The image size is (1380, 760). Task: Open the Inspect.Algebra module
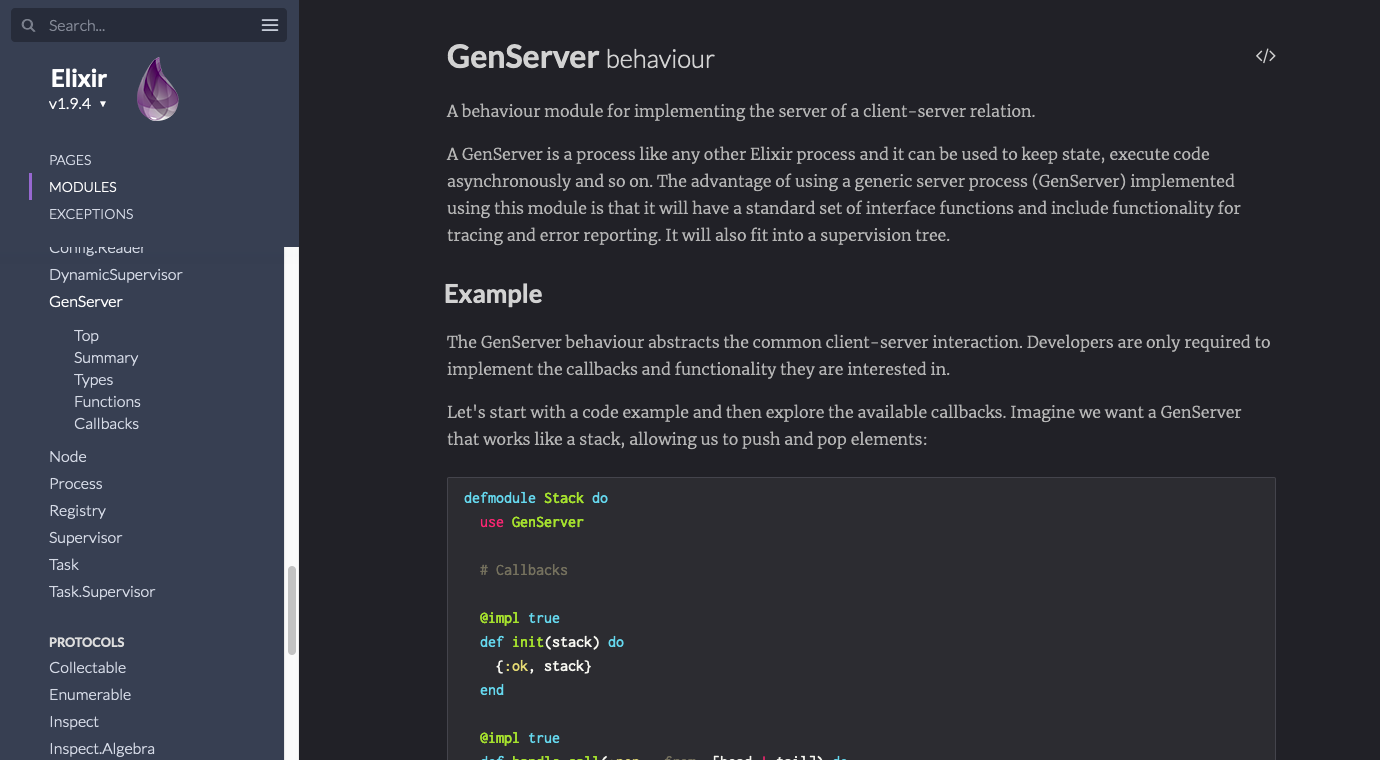point(102,748)
